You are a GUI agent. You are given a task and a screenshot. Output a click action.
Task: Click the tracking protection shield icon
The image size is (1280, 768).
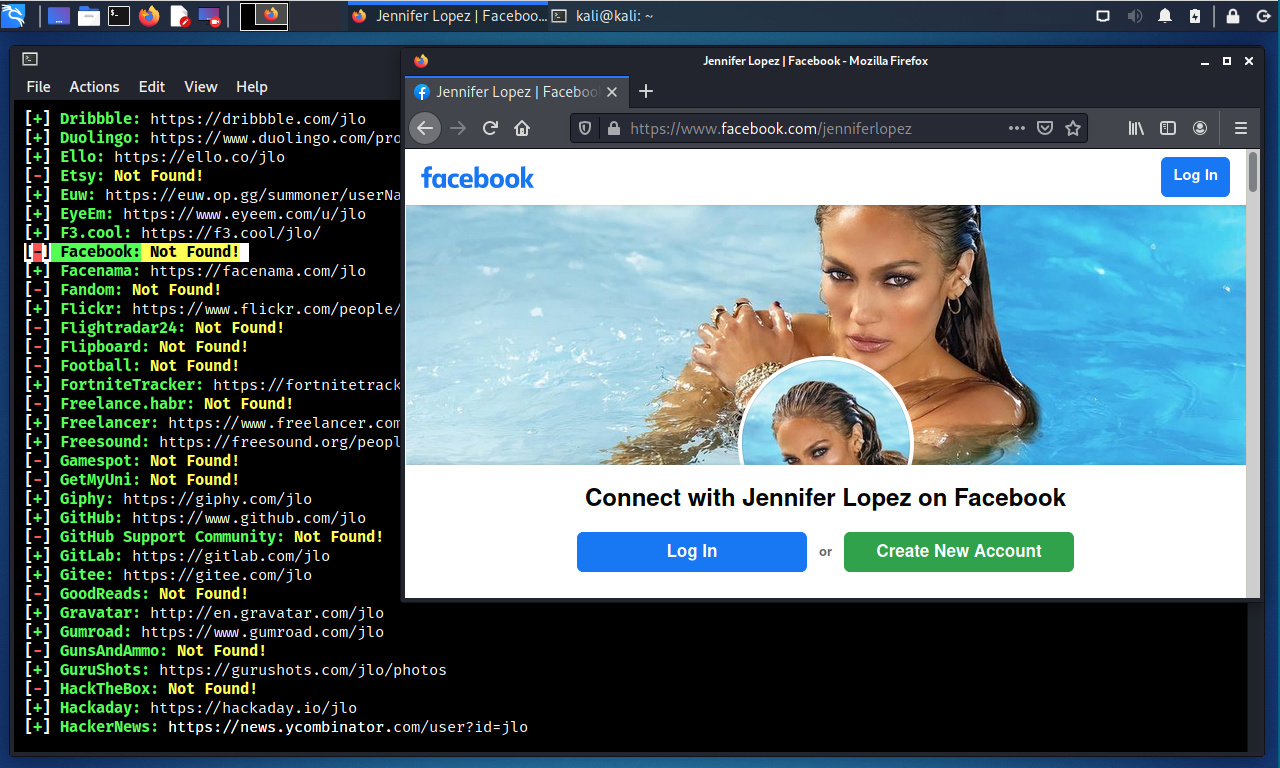coord(586,128)
